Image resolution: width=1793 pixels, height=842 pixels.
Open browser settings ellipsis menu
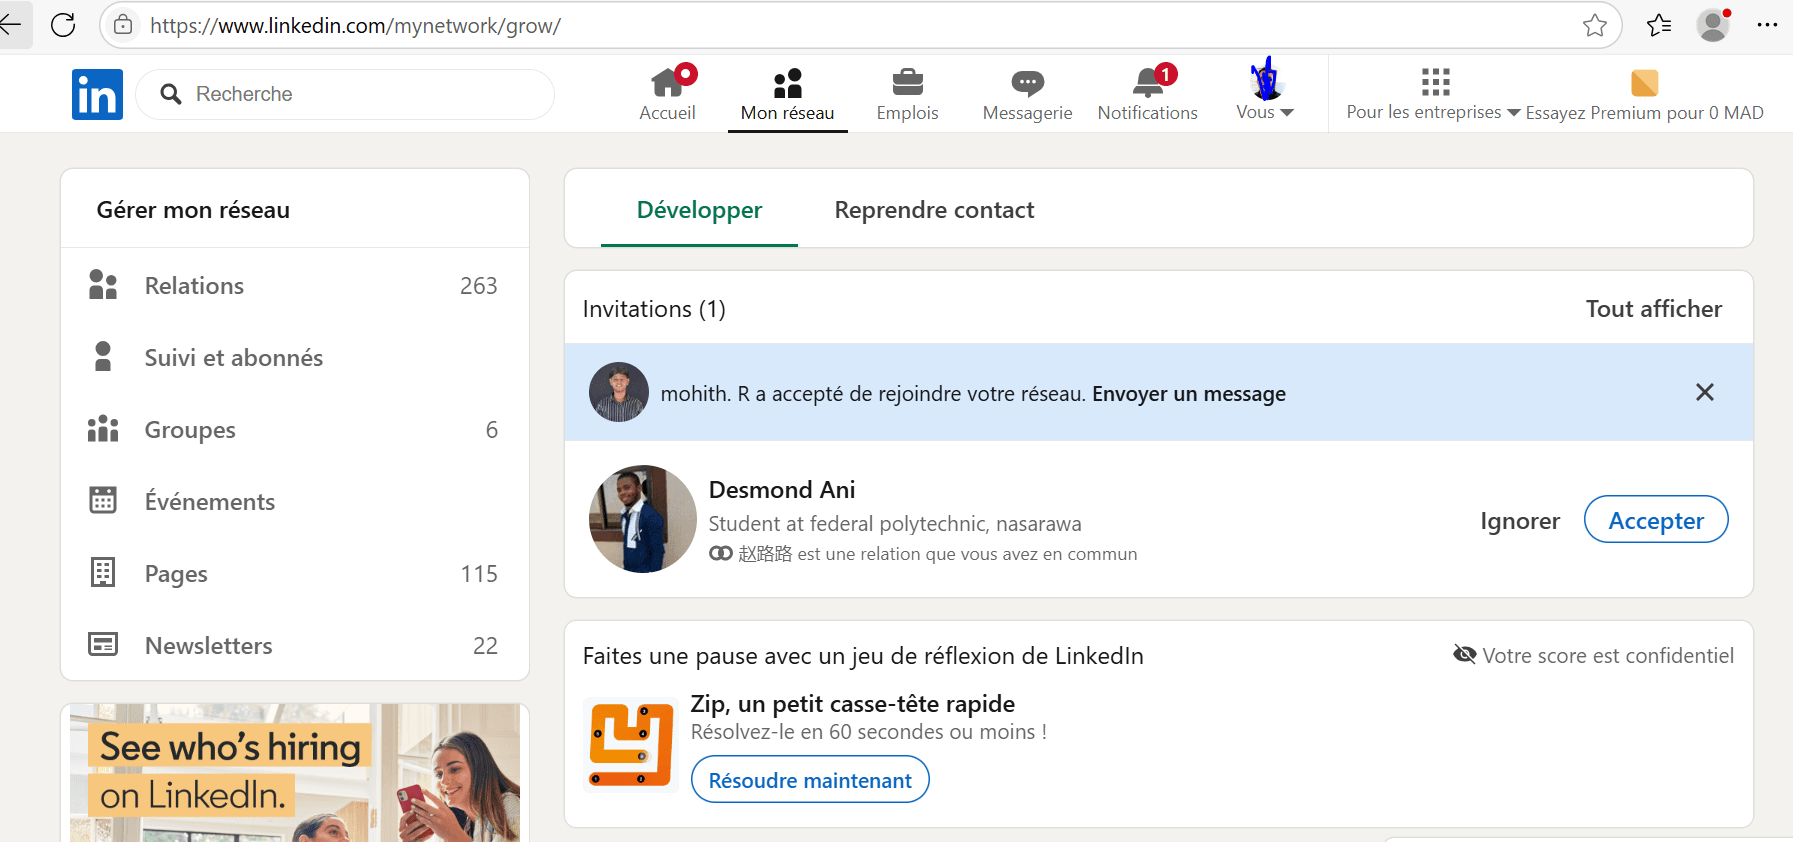(1767, 25)
